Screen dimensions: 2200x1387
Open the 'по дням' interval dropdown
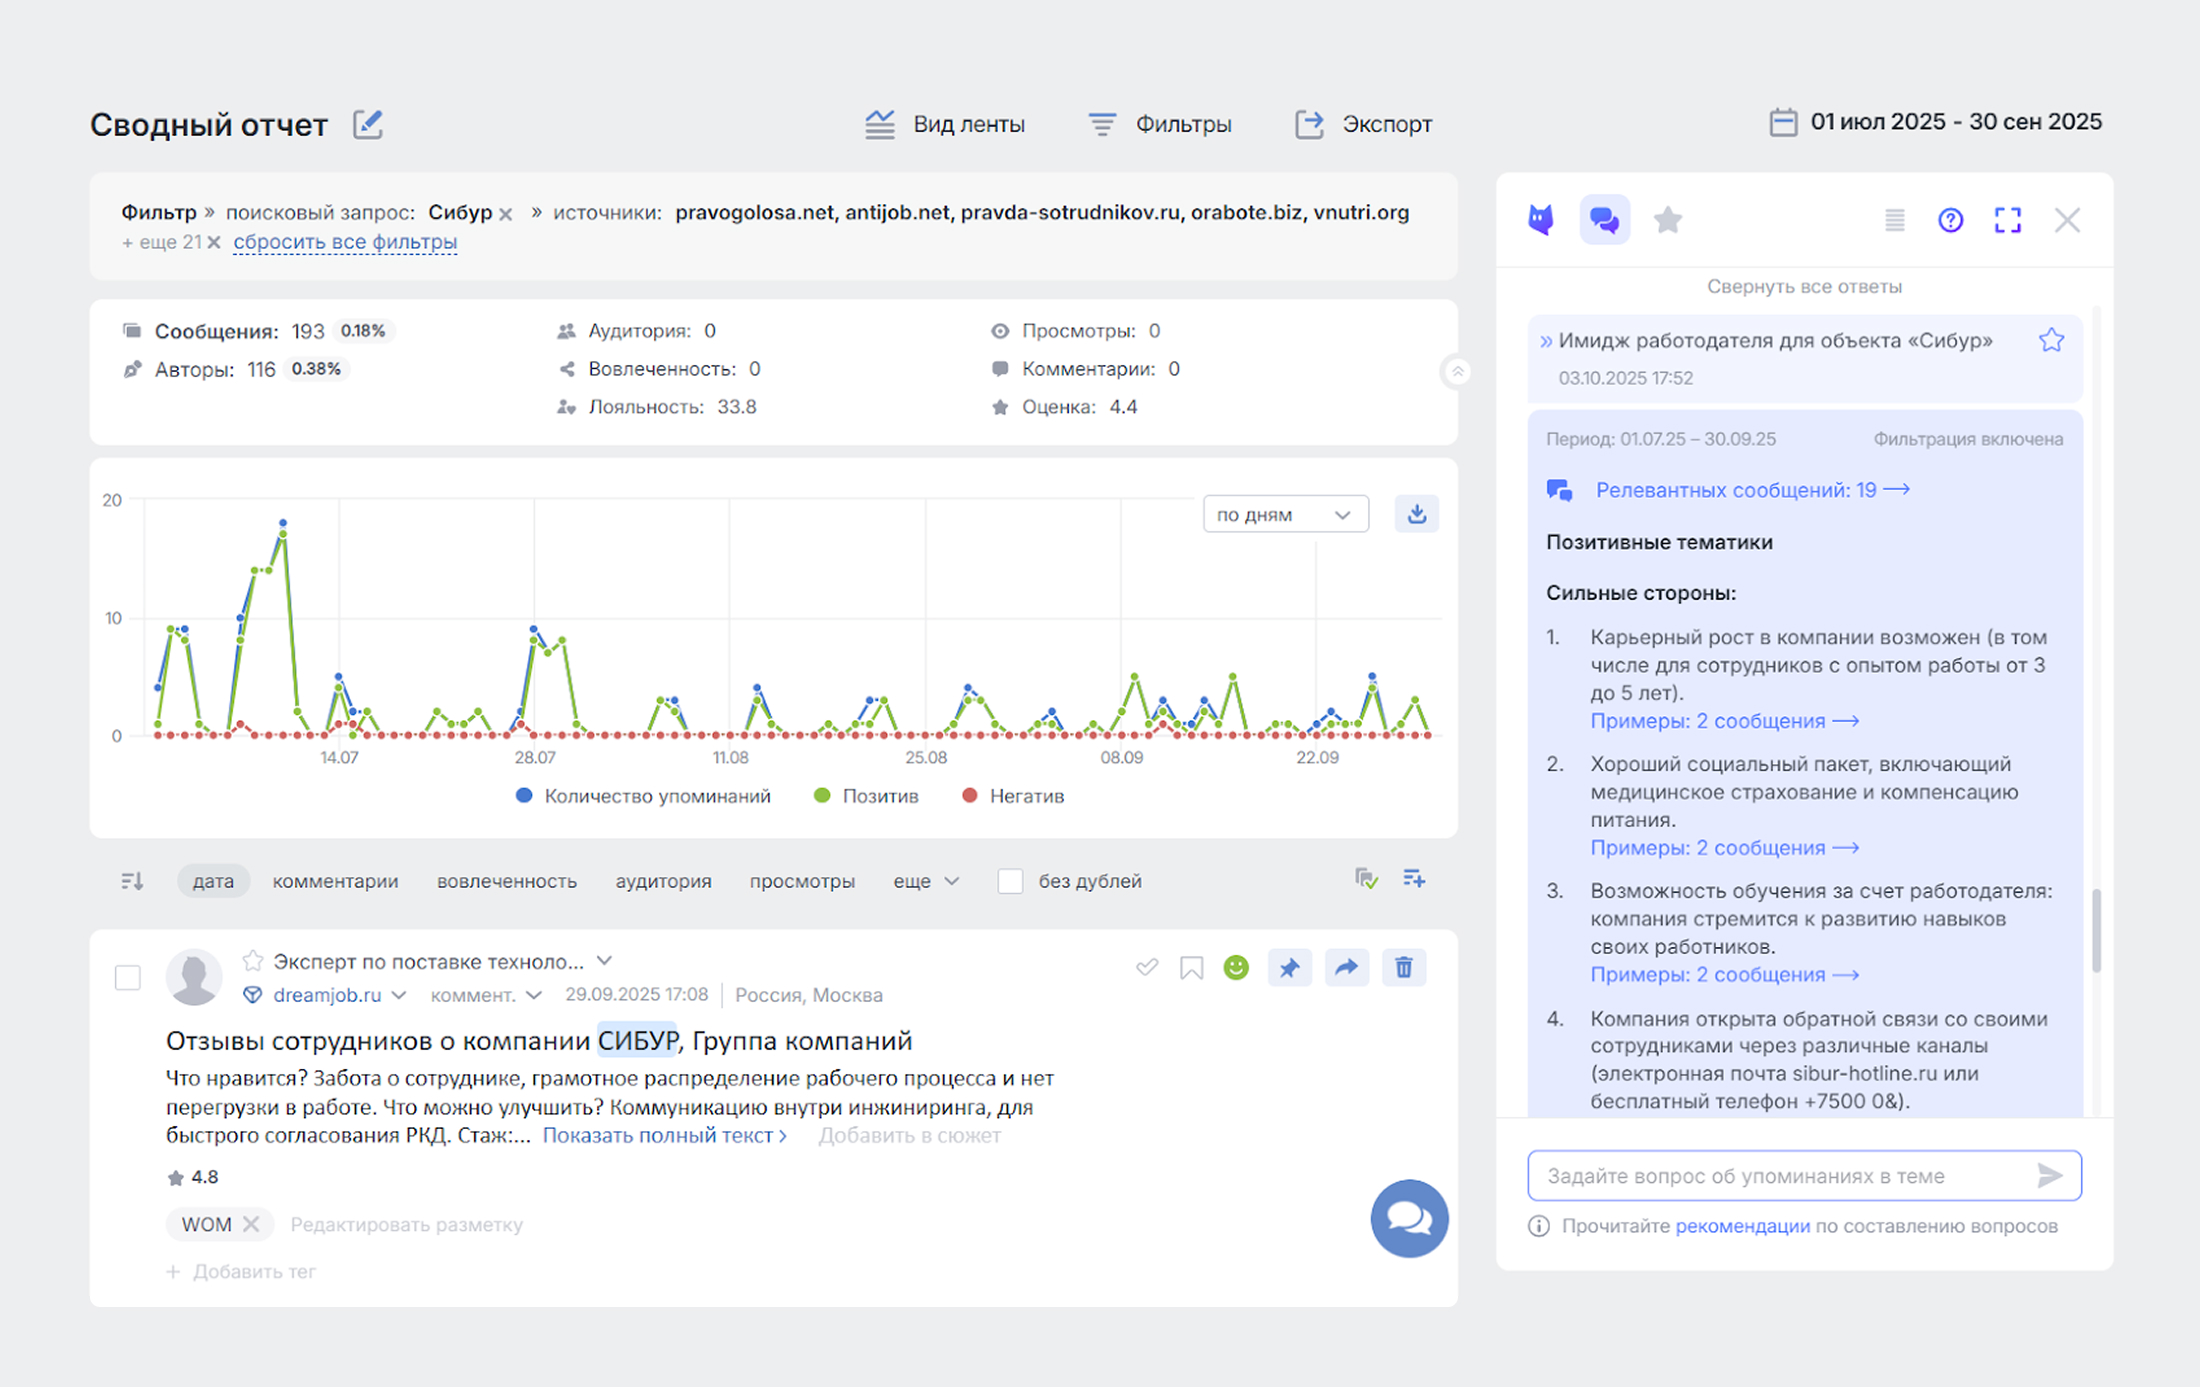point(1285,514)
